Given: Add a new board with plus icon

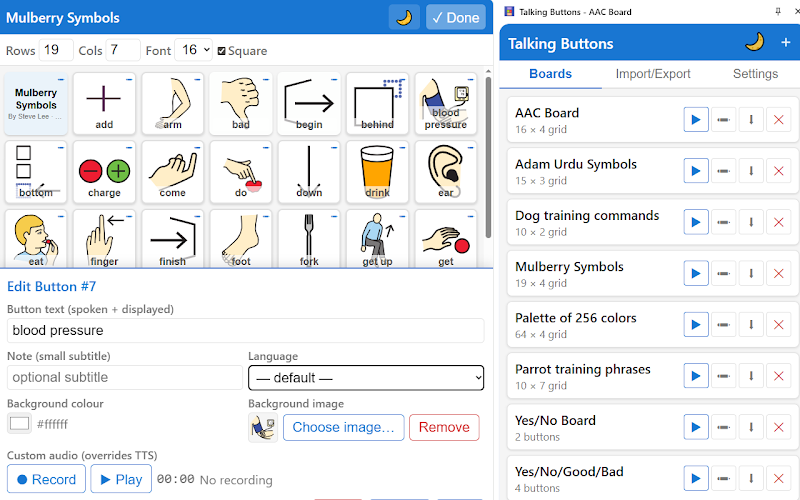Looking at the screenshot, I should pyautogui.click(x=786, y=42).
